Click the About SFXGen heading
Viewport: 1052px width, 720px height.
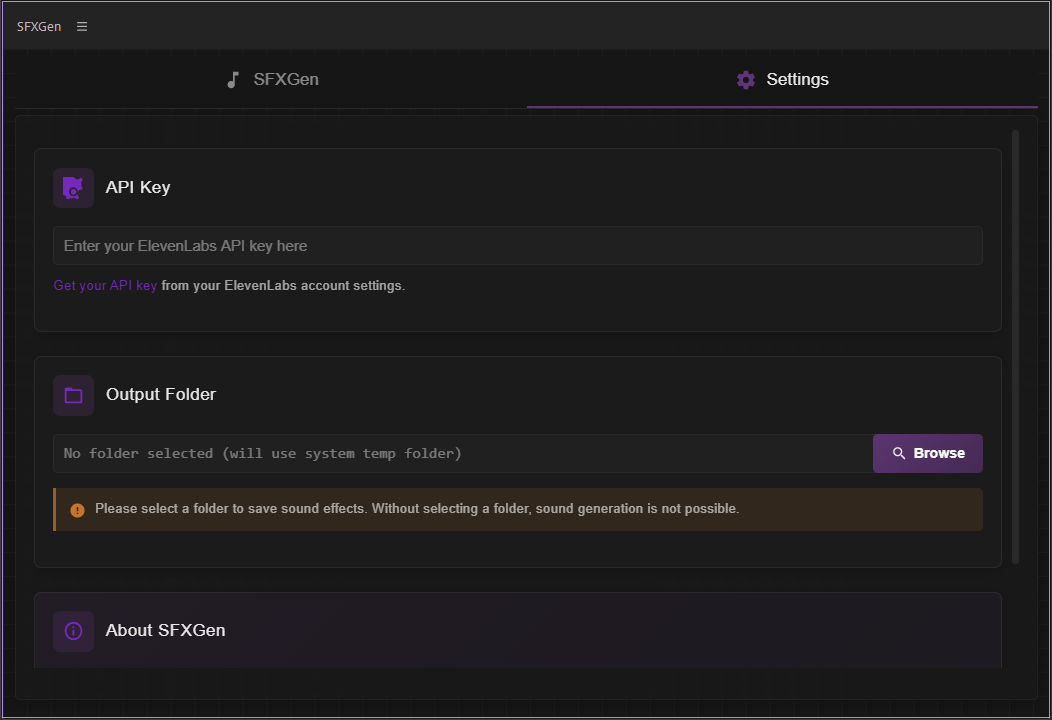(x=166, y=631)
